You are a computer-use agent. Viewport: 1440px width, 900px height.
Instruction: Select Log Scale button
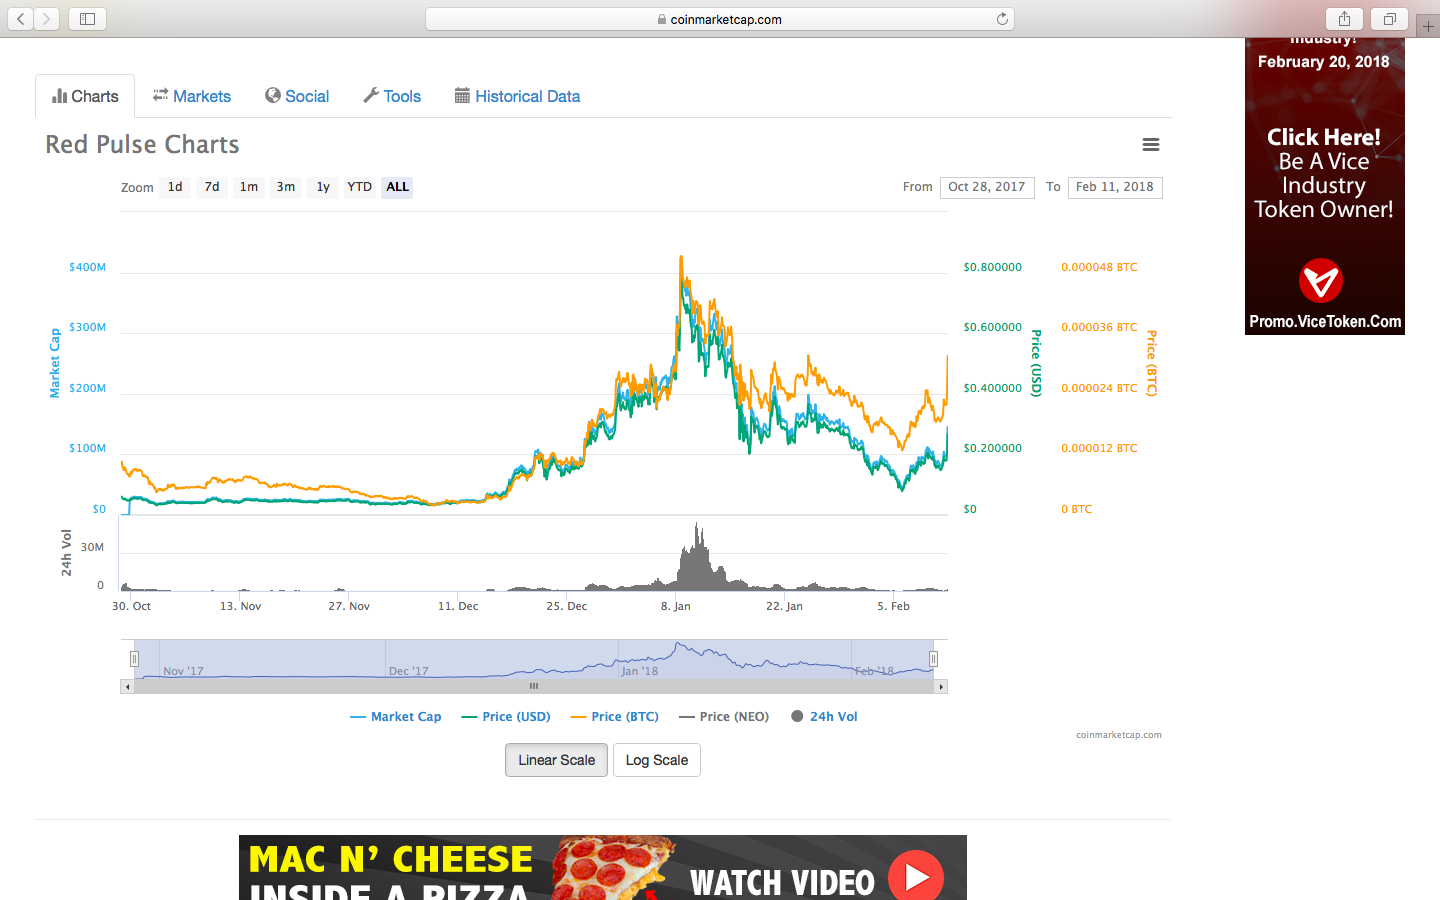click(656, 760)
